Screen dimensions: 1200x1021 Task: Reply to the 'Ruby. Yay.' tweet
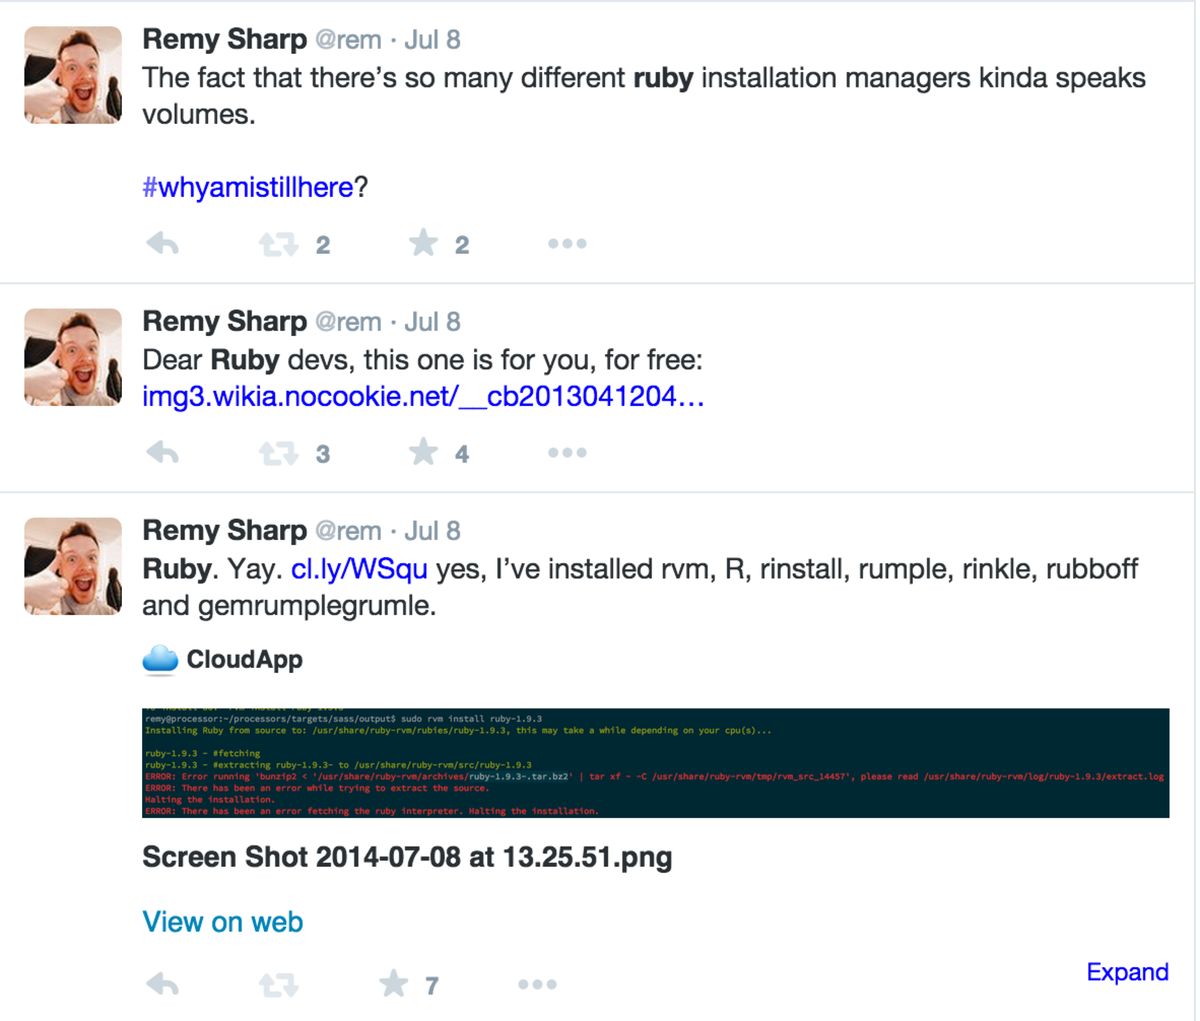pos(162,985)
